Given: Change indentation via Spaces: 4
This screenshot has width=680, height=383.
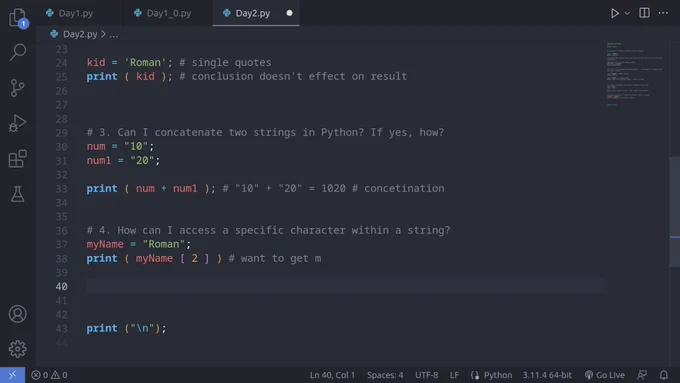Looking at the screenshot, I should click(x=385, y=375).
